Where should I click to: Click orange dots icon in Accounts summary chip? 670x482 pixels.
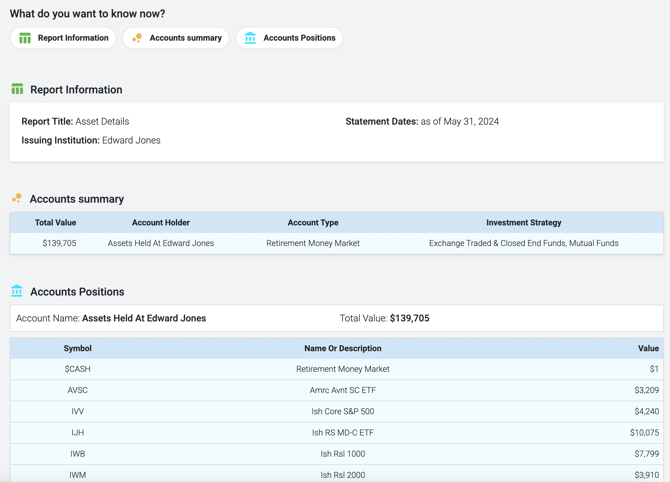click(x=137, y=38)
